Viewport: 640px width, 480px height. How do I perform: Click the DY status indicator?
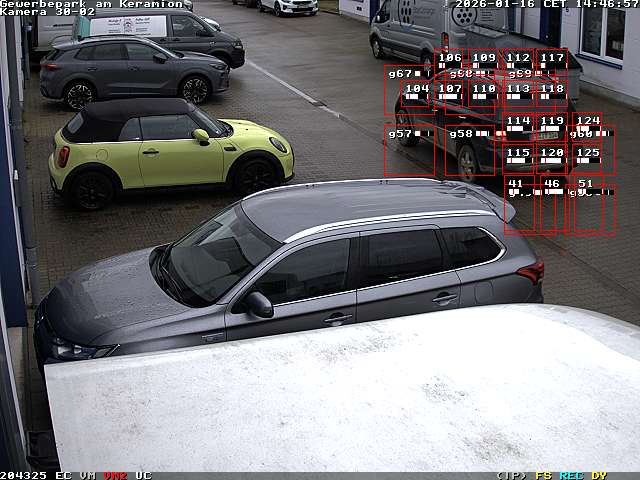click(x=598, y=475)
